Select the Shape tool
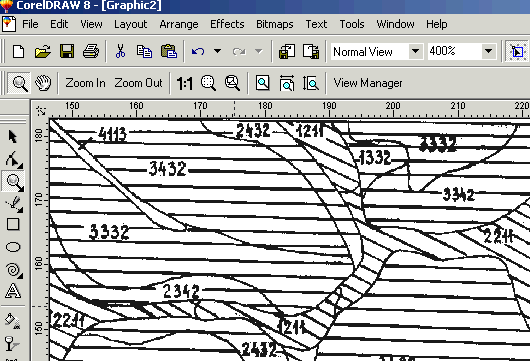Screen dimensions: 530x361 click(x=14, y=159)
